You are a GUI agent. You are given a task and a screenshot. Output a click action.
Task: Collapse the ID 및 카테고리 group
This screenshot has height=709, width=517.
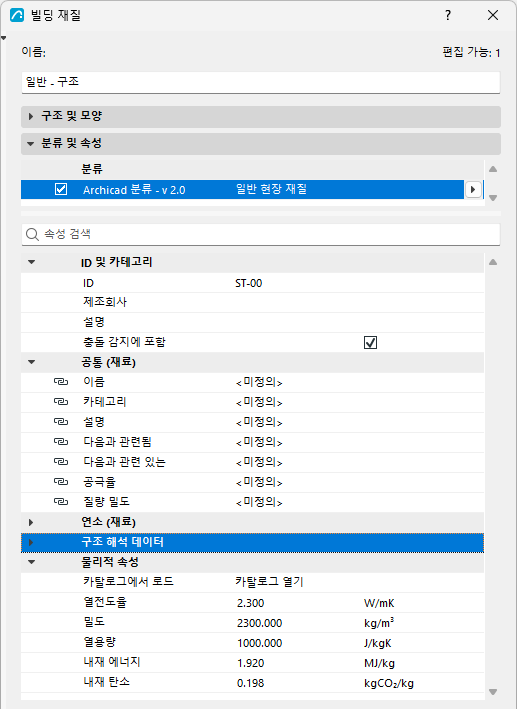point(31,262)
